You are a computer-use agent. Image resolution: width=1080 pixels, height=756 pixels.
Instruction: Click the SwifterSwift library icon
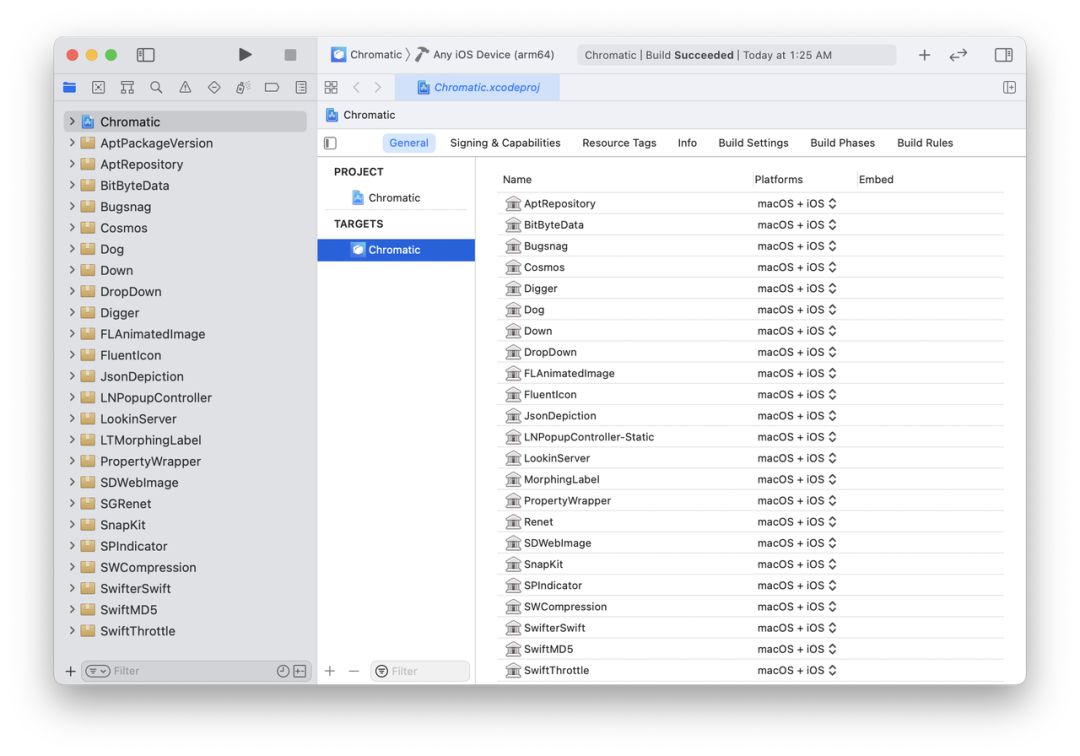(x=513, y=628)
